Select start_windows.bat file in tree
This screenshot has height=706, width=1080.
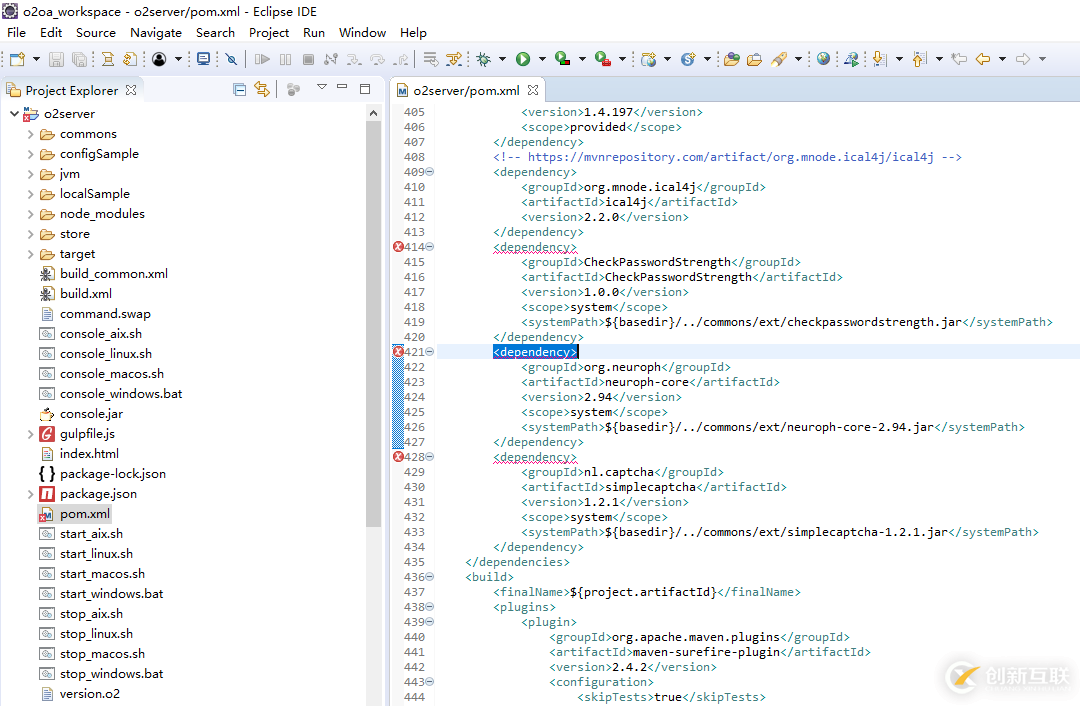[111, 594]
